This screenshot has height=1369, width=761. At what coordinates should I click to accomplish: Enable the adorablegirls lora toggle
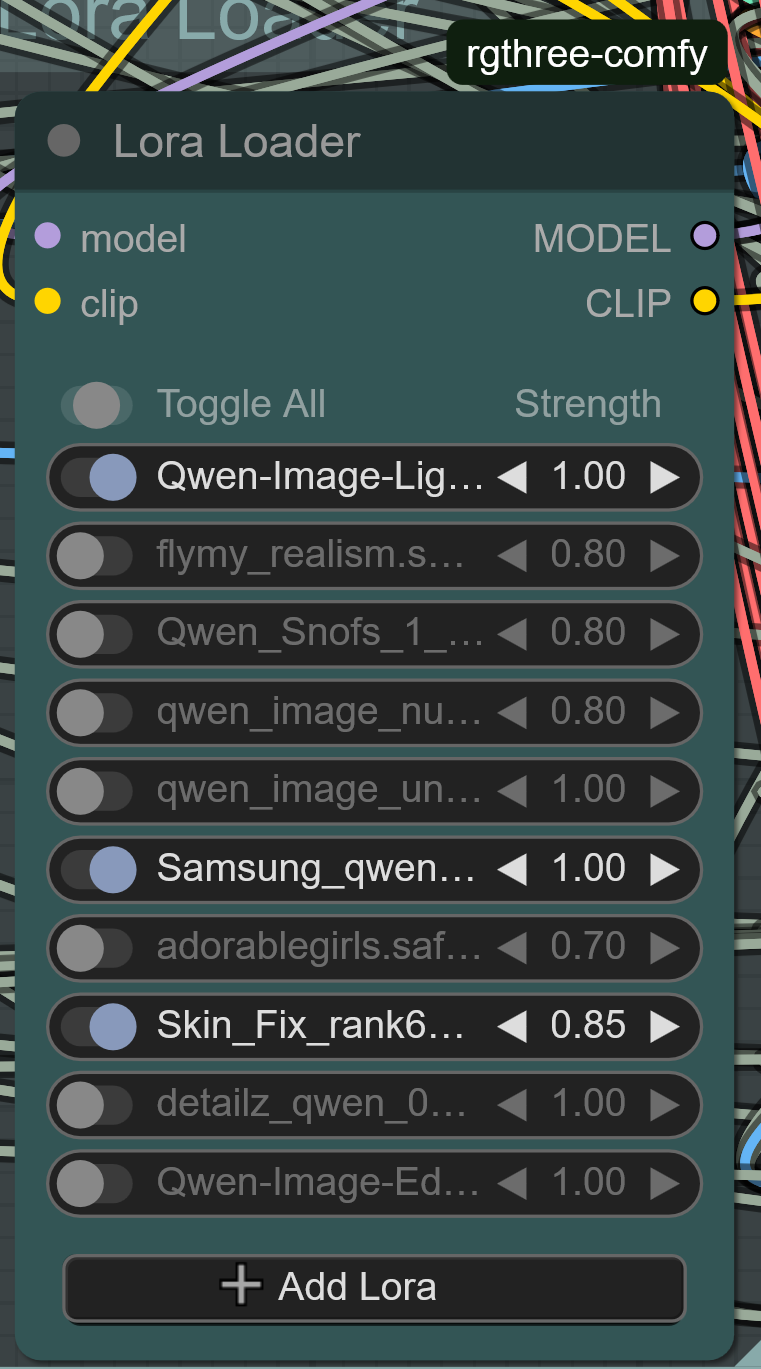click(96, 947)
